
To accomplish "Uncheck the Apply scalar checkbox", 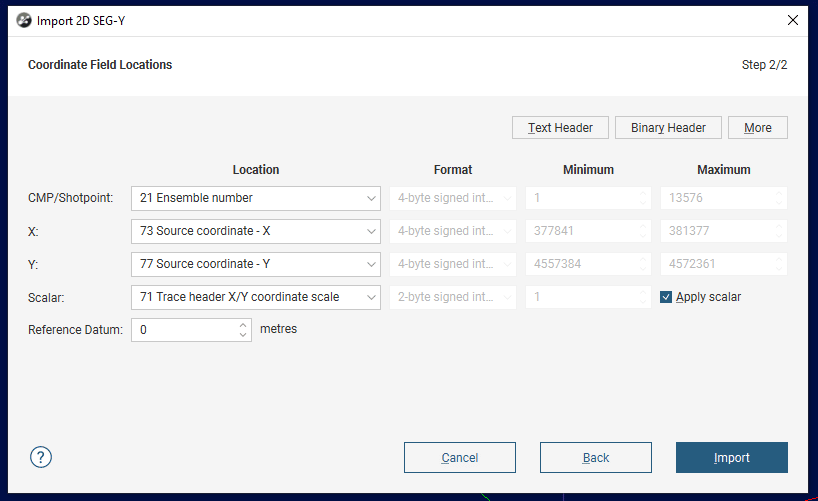I will coord(666,297).
